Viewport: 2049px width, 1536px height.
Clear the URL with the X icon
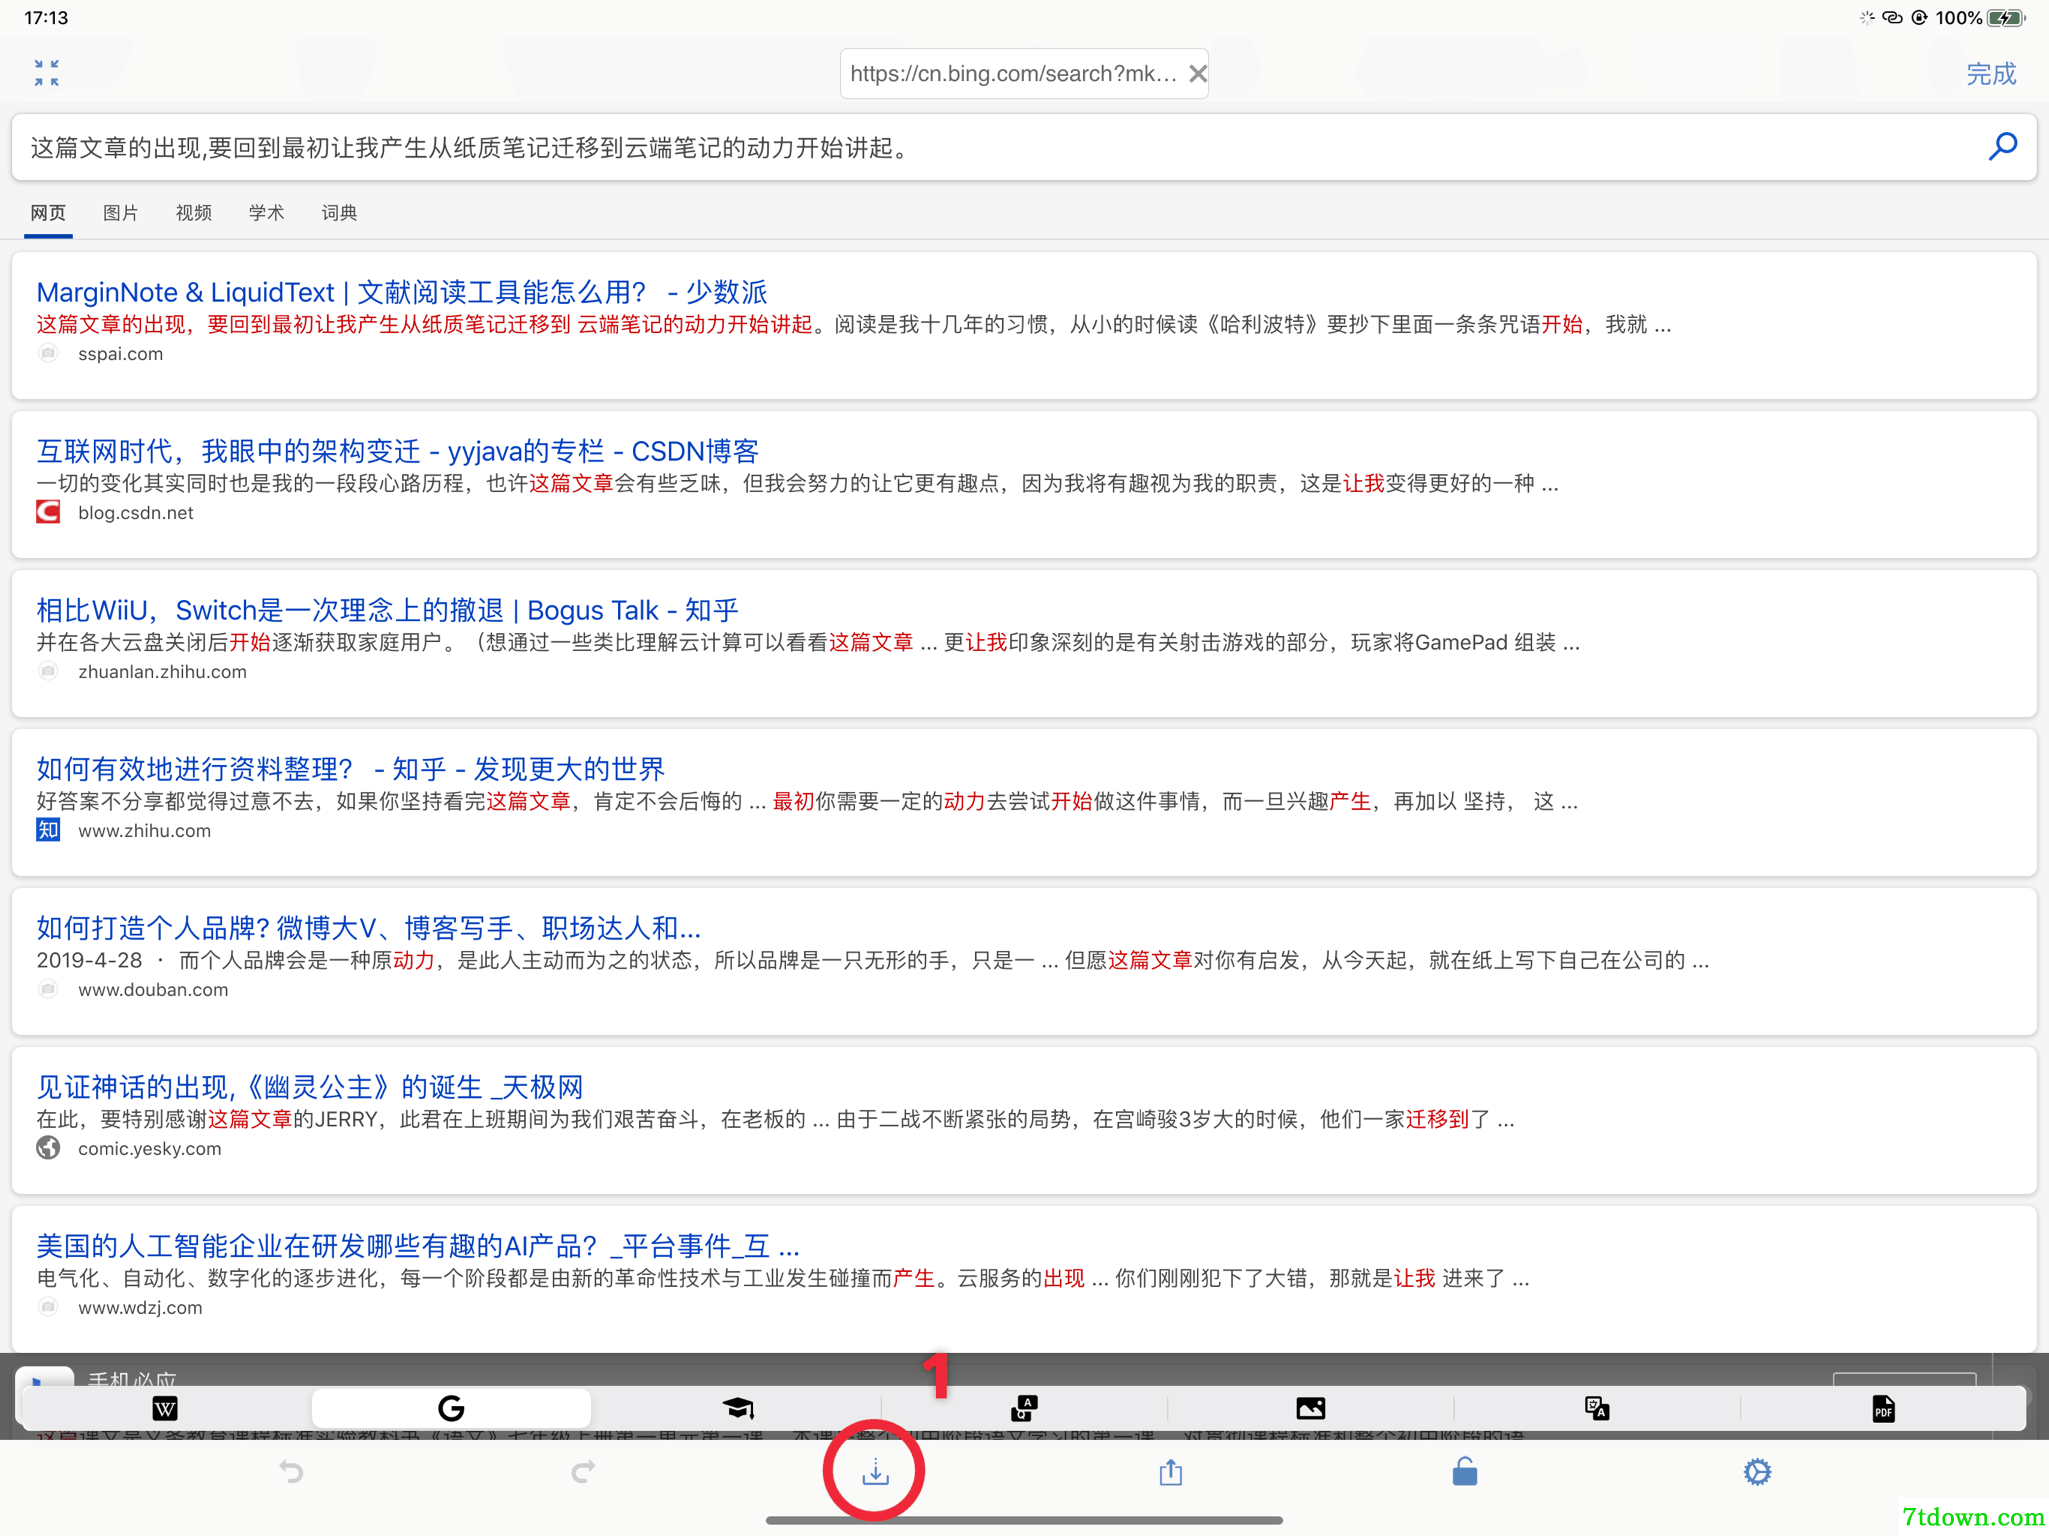(x=1197, y=74)
